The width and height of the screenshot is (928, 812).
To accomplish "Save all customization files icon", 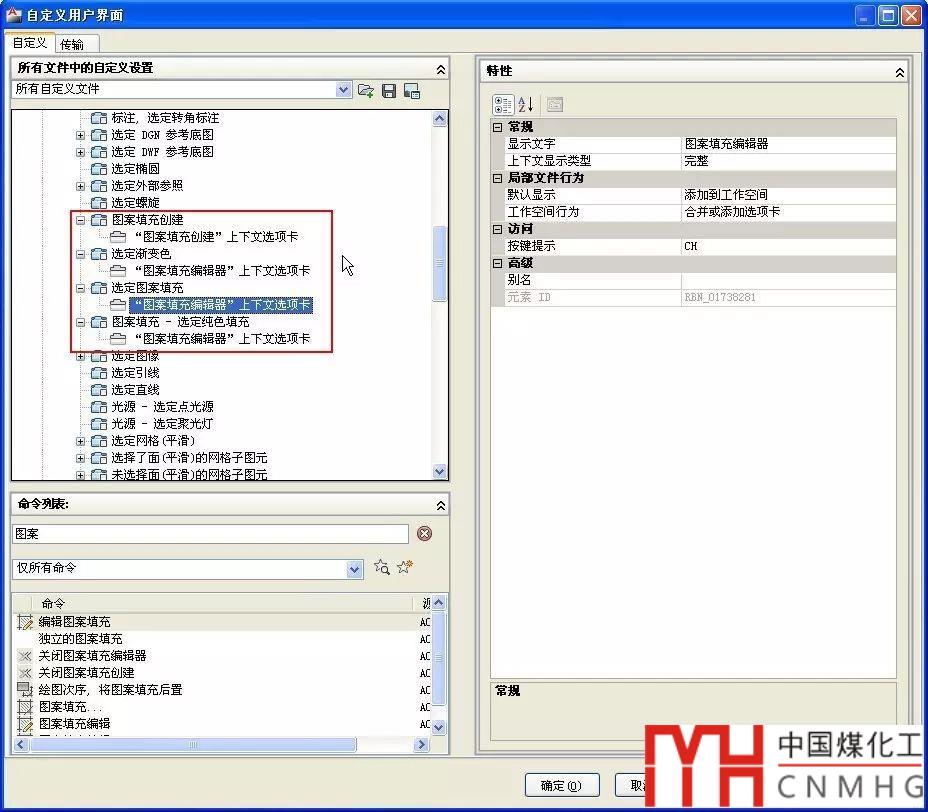I will tap(389, 91).
